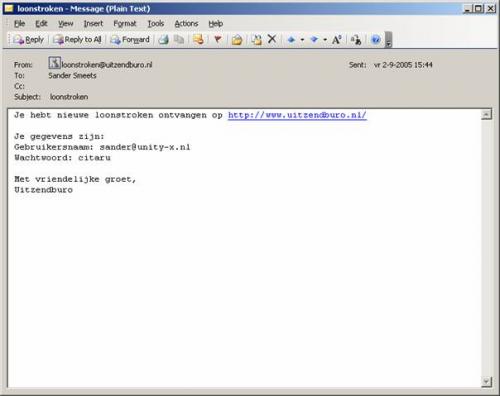500x396 pixels.
Task: Click the subject text 'loonstroken'
Action: 69,97
